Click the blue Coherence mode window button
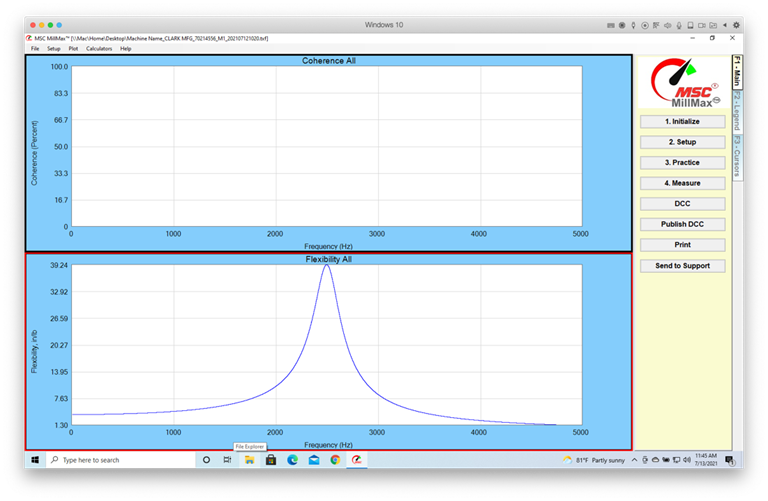 coord(59,25)
